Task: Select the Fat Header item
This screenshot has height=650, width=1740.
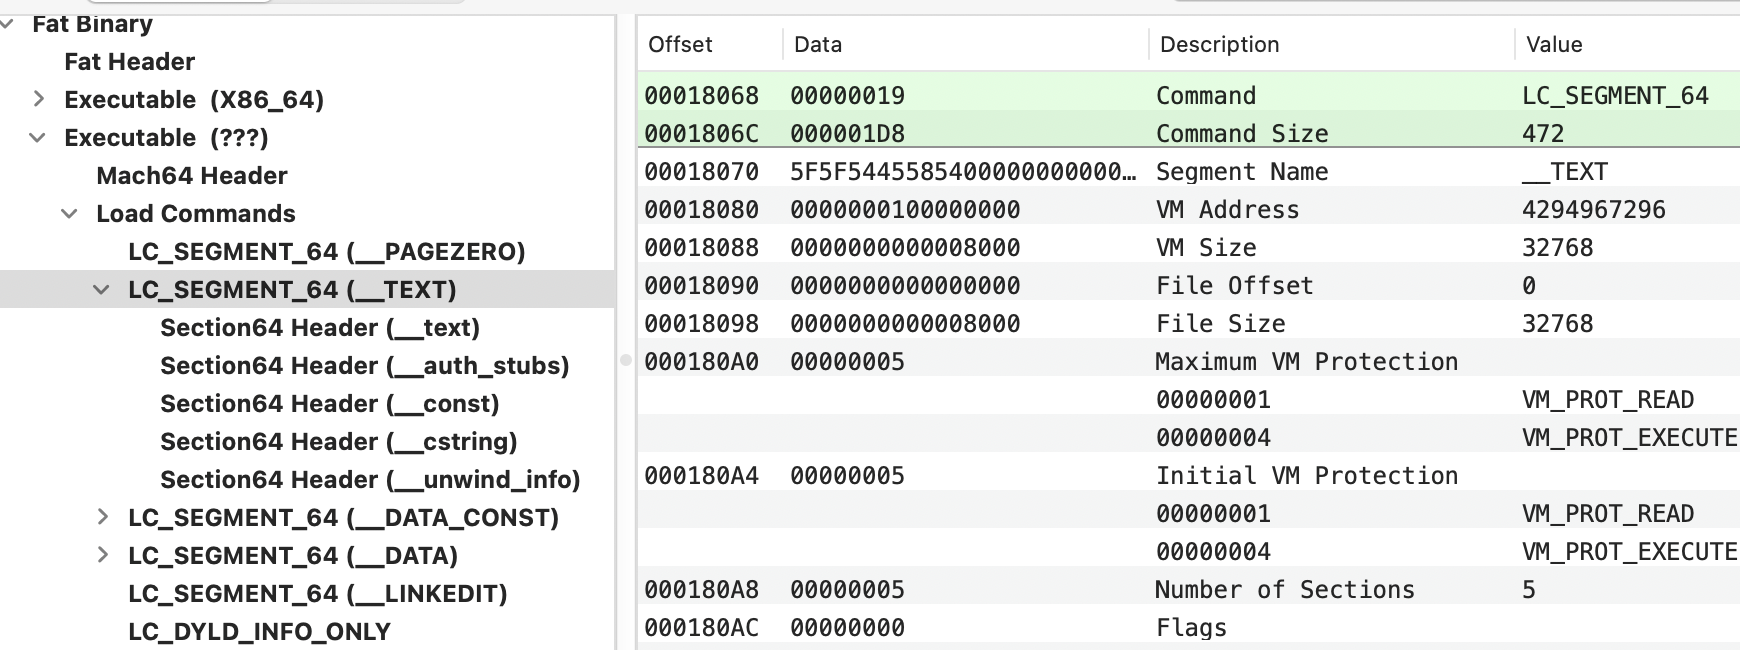Action: click(129, 62)
